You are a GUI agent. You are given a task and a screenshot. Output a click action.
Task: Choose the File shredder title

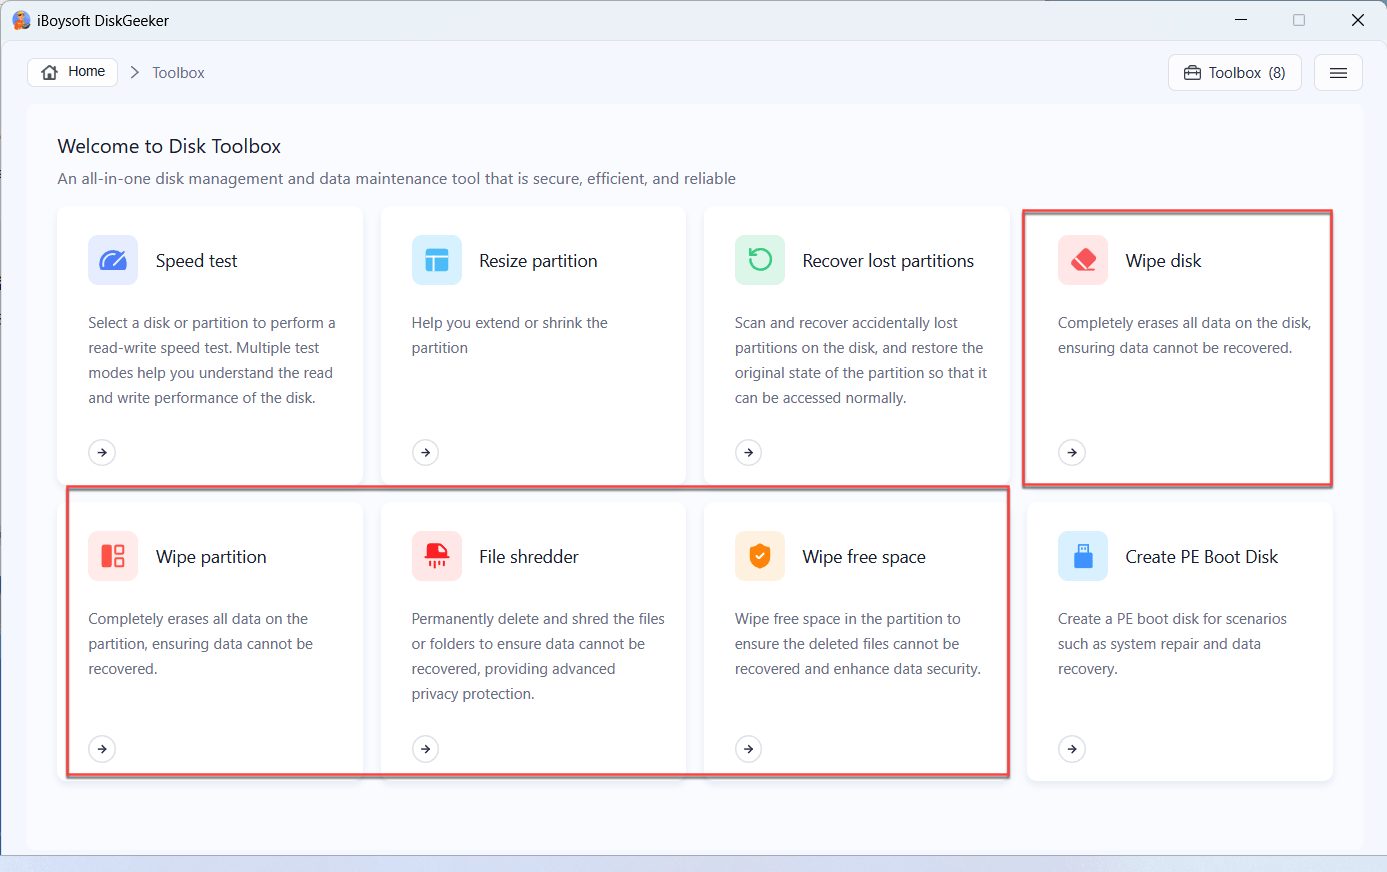[529, 557]
